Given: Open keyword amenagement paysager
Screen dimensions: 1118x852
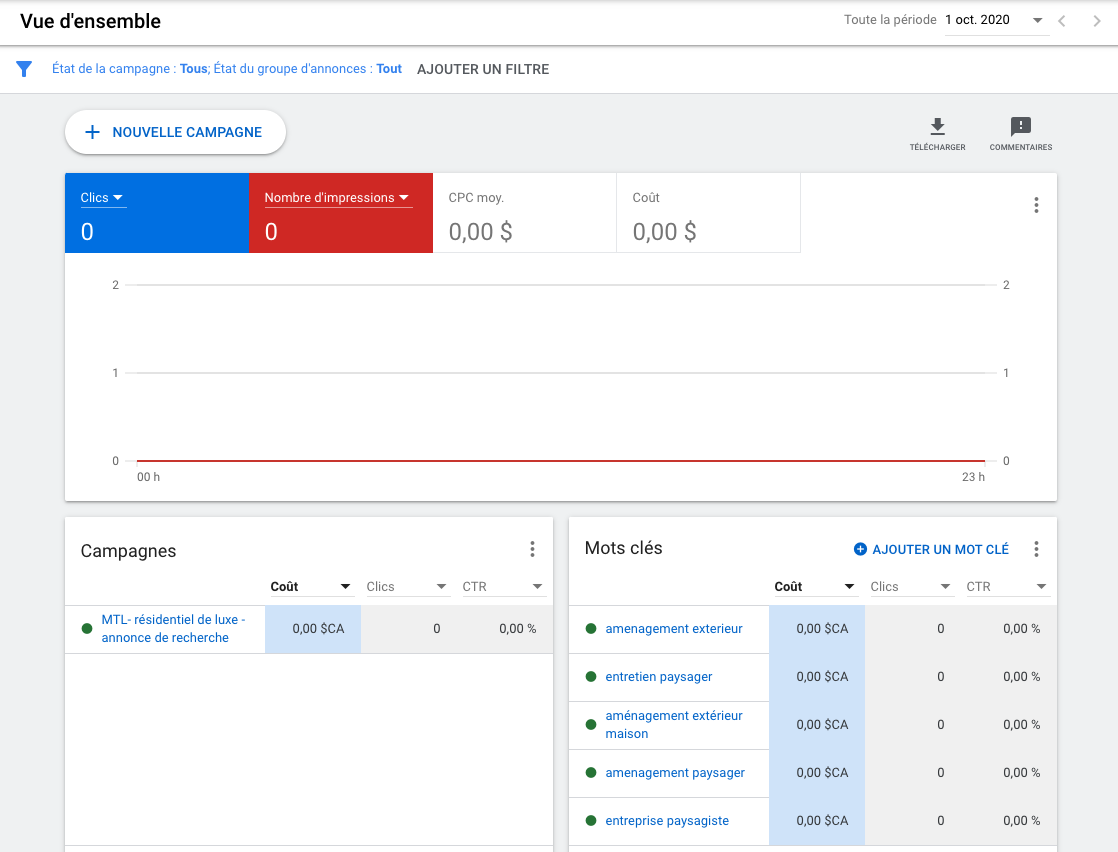Looking at the screenshot, I should coord(675,773).
